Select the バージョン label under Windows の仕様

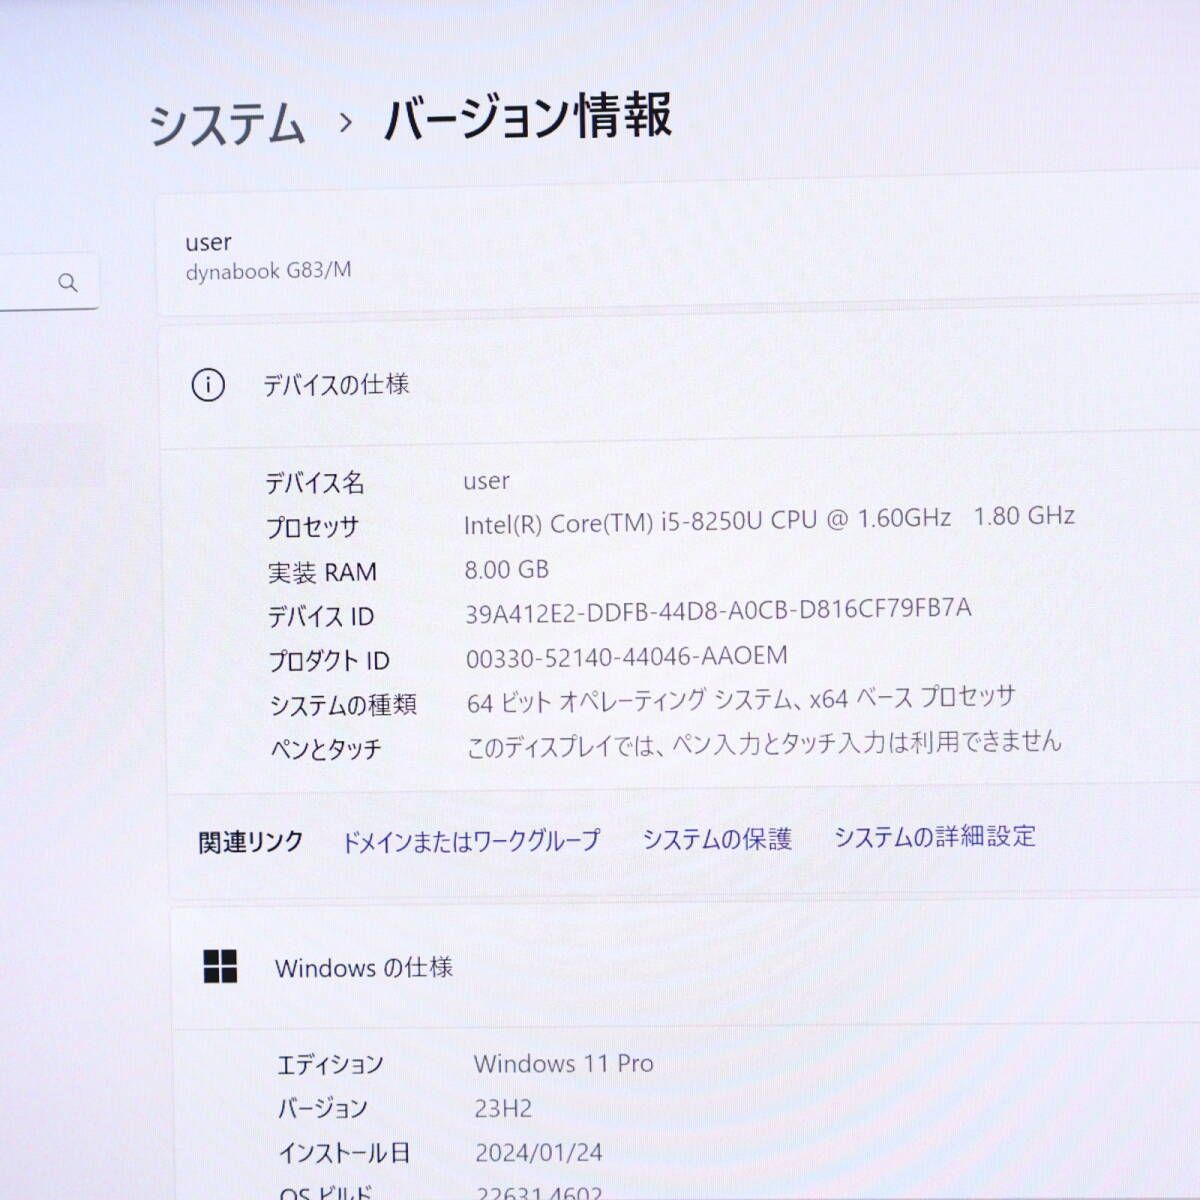tap(323, 1108)
